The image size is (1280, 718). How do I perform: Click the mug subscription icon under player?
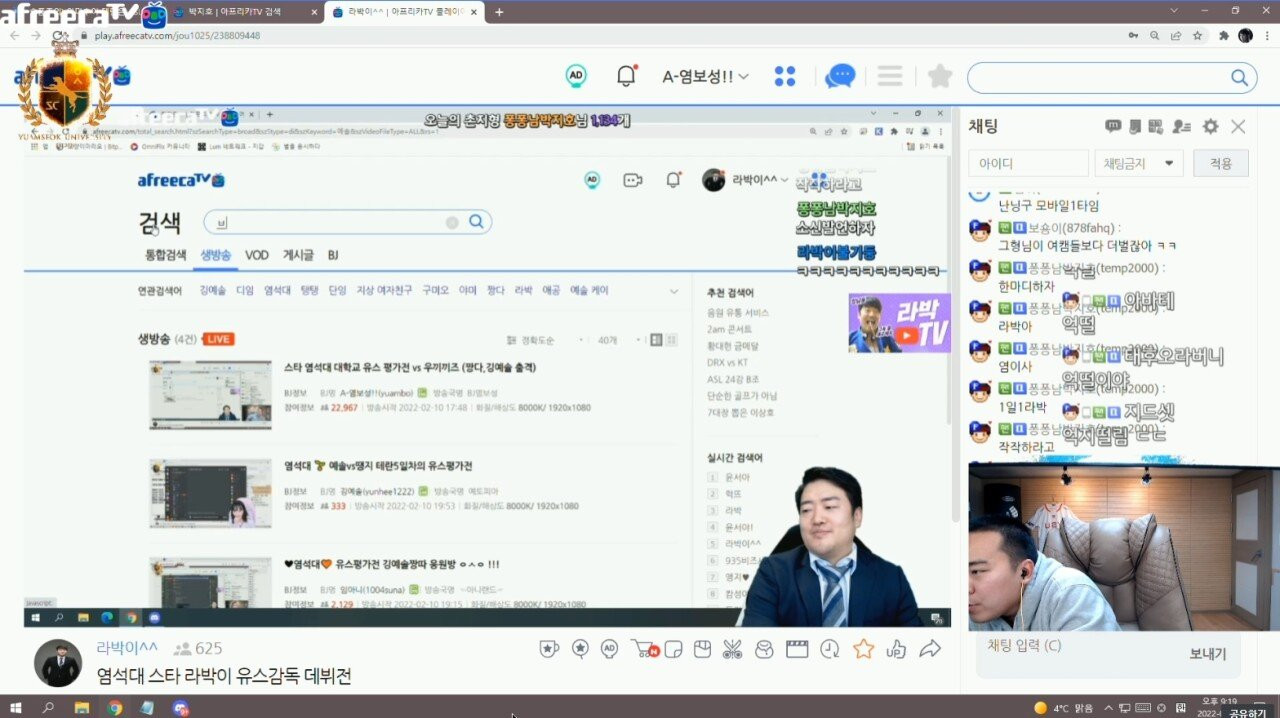[x=549, y=649]
